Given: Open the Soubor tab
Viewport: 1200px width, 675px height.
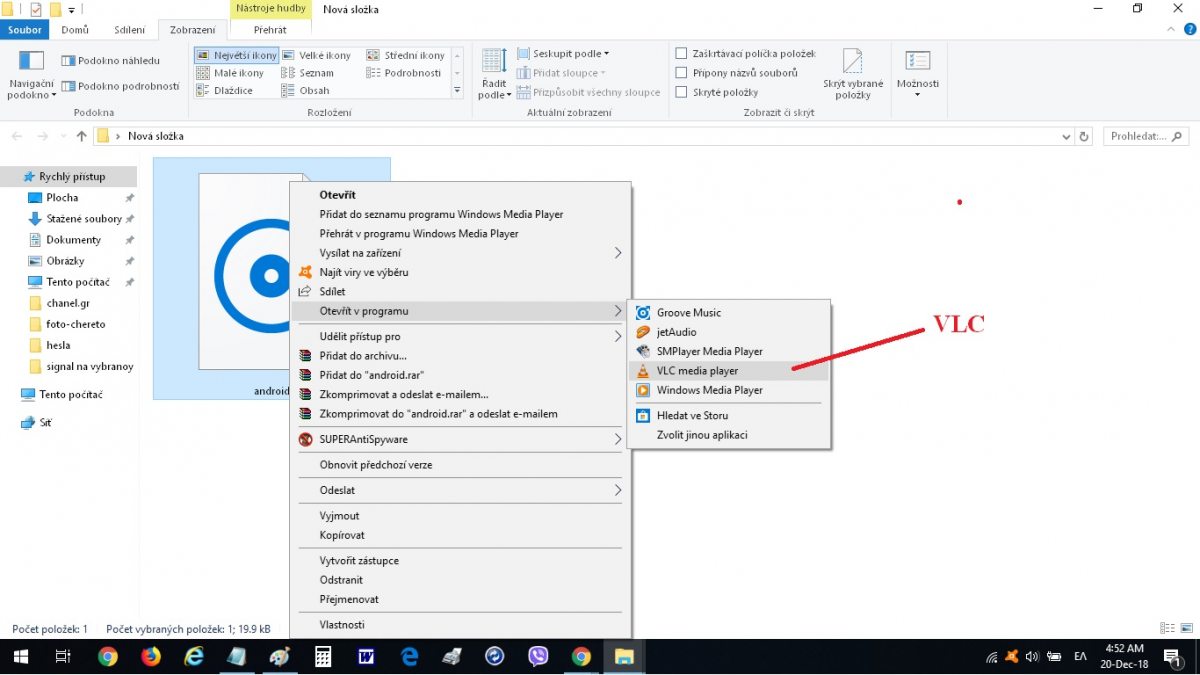Looking at the screenshot, I should pos(25,30).
